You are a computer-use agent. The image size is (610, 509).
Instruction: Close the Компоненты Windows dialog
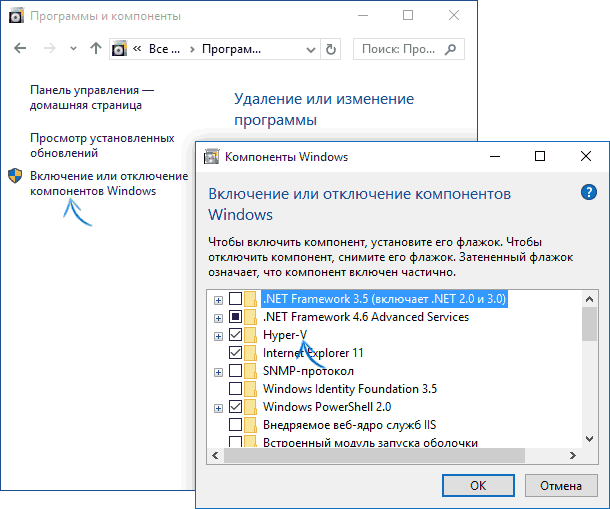[x=585, y=156]
